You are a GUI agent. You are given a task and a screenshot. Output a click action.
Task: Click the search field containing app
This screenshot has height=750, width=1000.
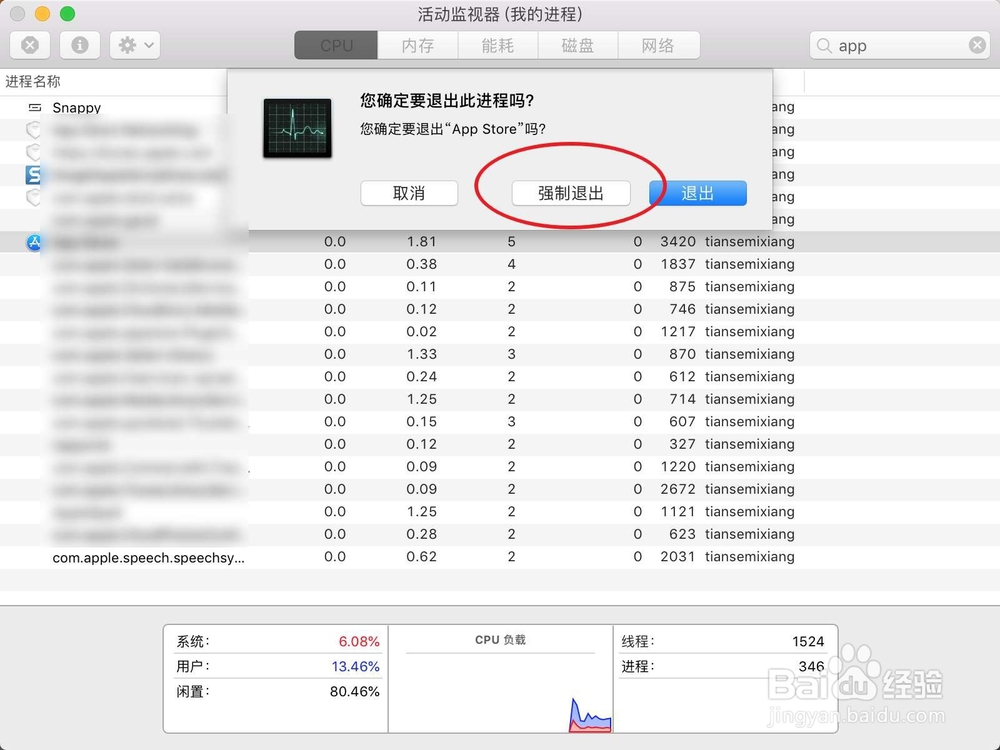[x=899, y=45]
